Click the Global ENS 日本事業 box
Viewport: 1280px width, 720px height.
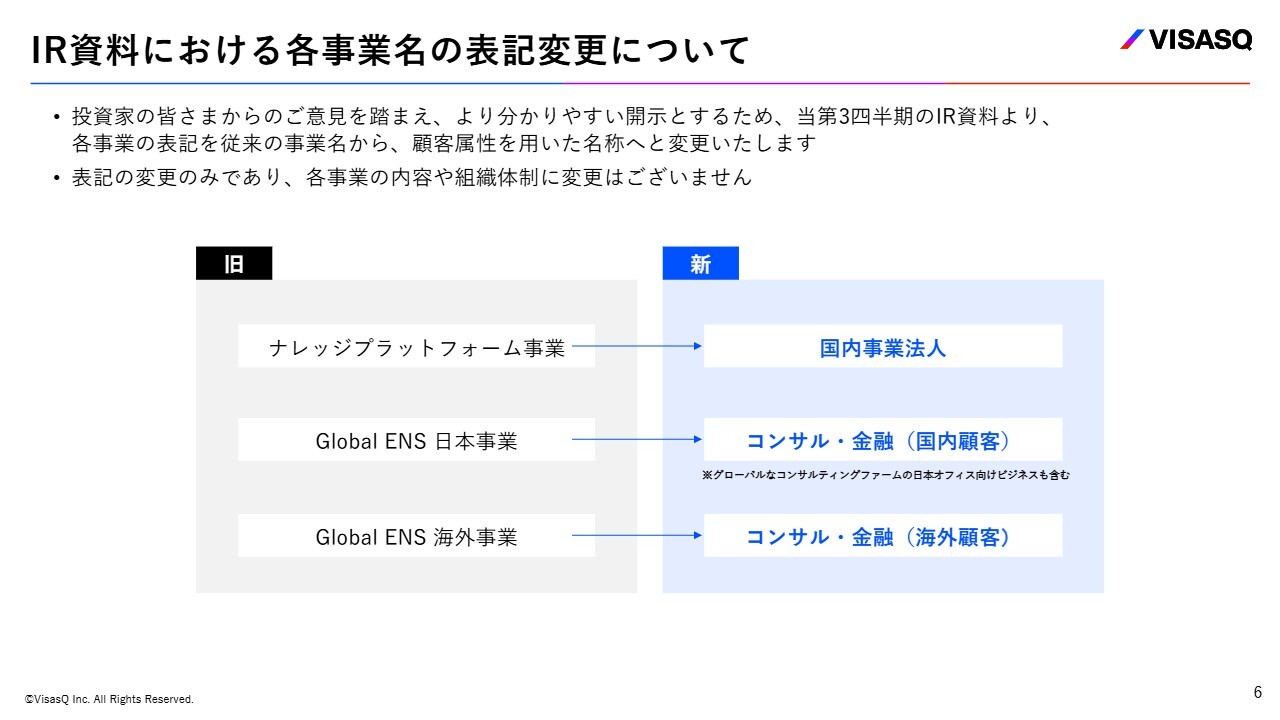(x=416, y=440)
